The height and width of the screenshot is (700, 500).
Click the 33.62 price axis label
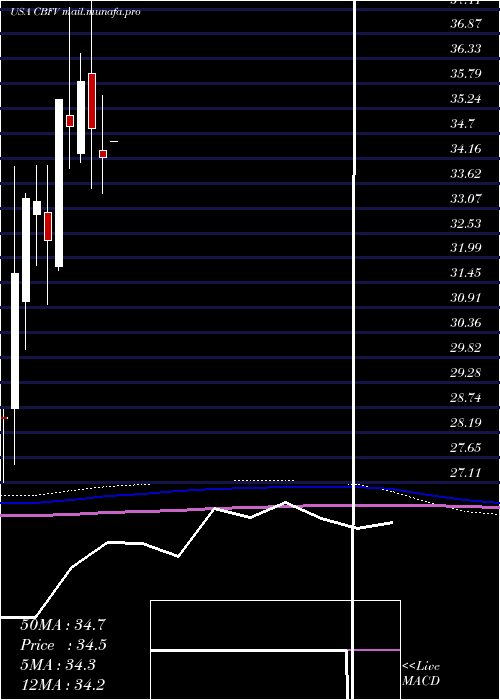click(x=466, y=173)
